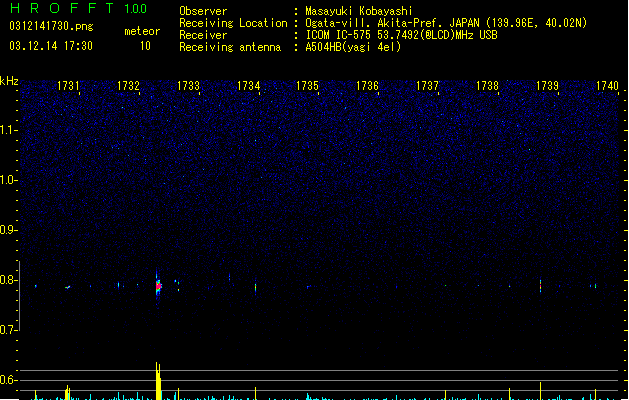The width and height of the screenshot is (629, 400).
Task: Select the 1737 time marker
Action: 427,86
